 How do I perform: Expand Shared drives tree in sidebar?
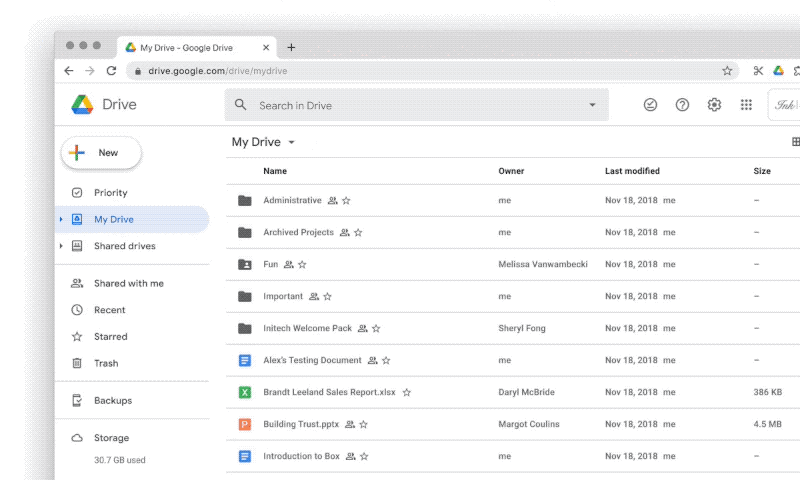pos(62,246)
